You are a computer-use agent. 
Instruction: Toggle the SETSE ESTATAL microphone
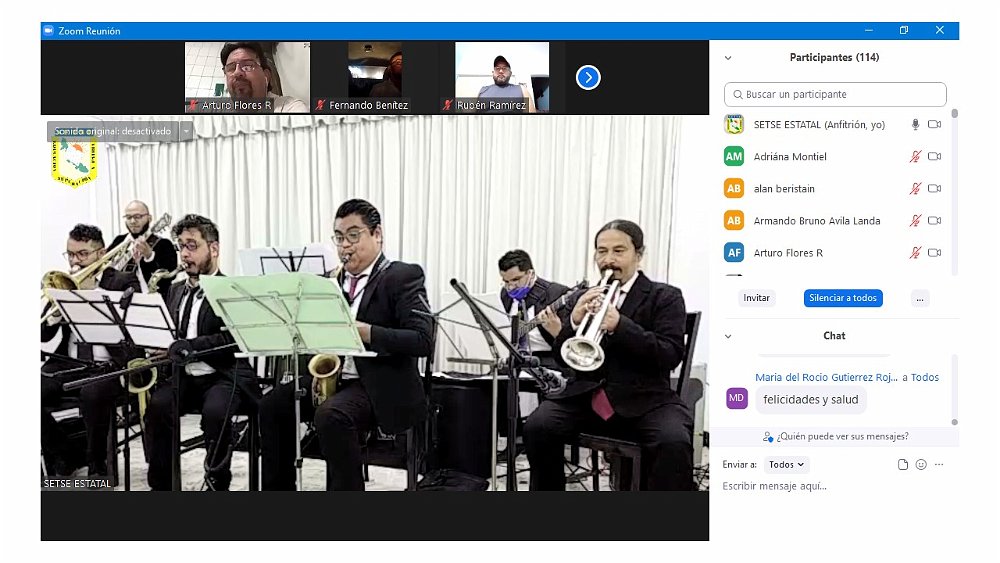click(x=914, y=125)
